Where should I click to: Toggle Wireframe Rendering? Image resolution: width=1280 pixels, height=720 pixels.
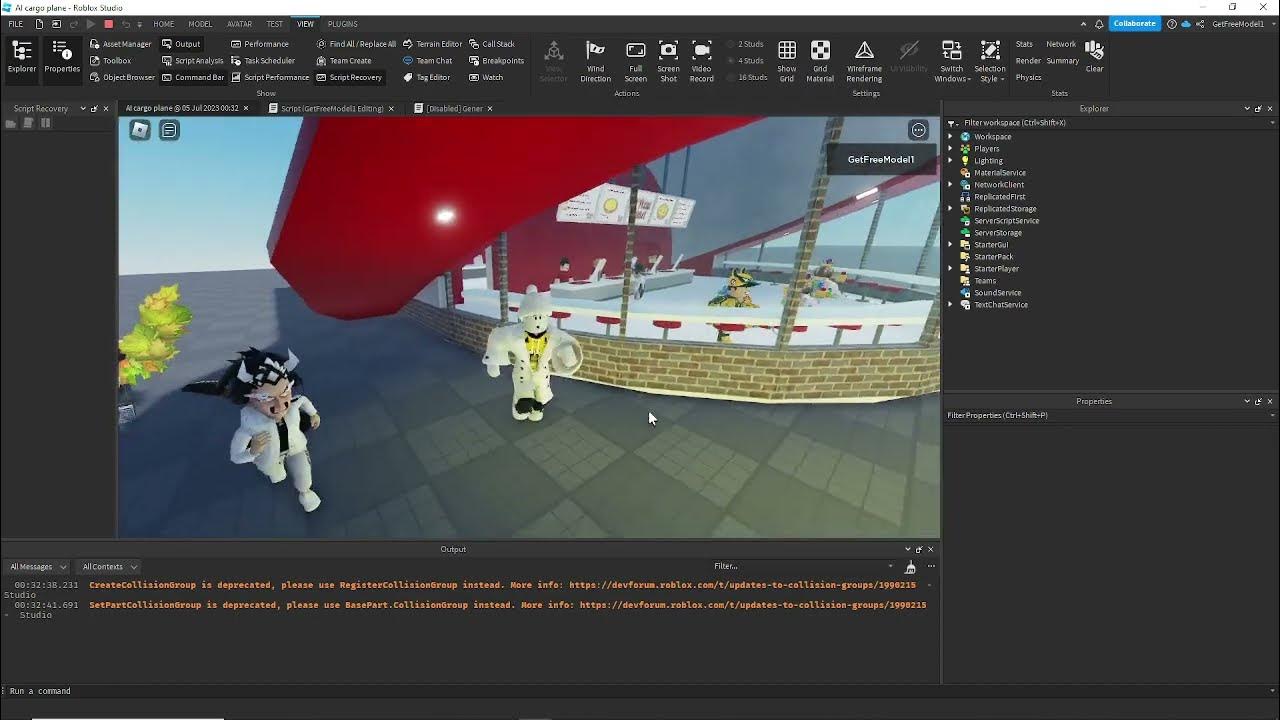(864, 61)
